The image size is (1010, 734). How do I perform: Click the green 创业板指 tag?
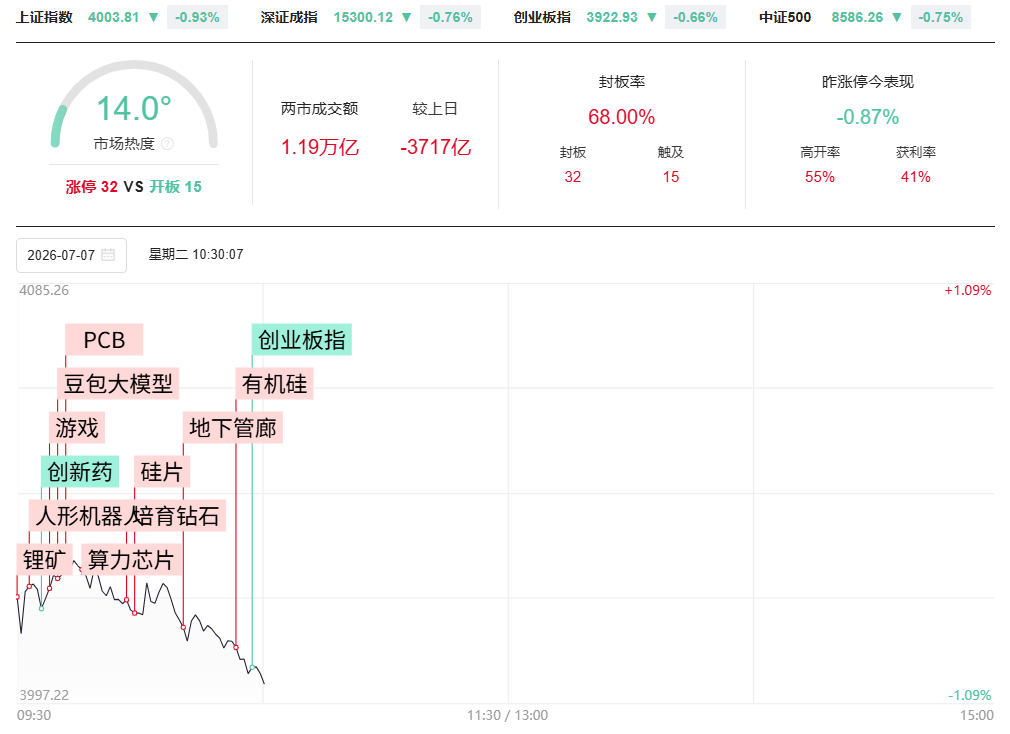[301, 339]
